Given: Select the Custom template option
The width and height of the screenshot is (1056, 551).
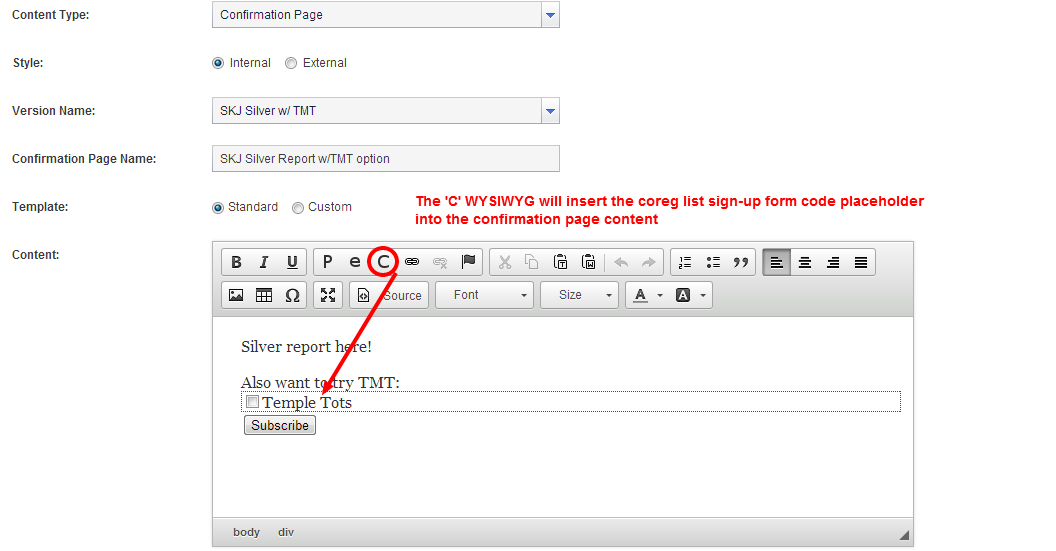Looking at the screenshot, I should (x=298, y=207).
